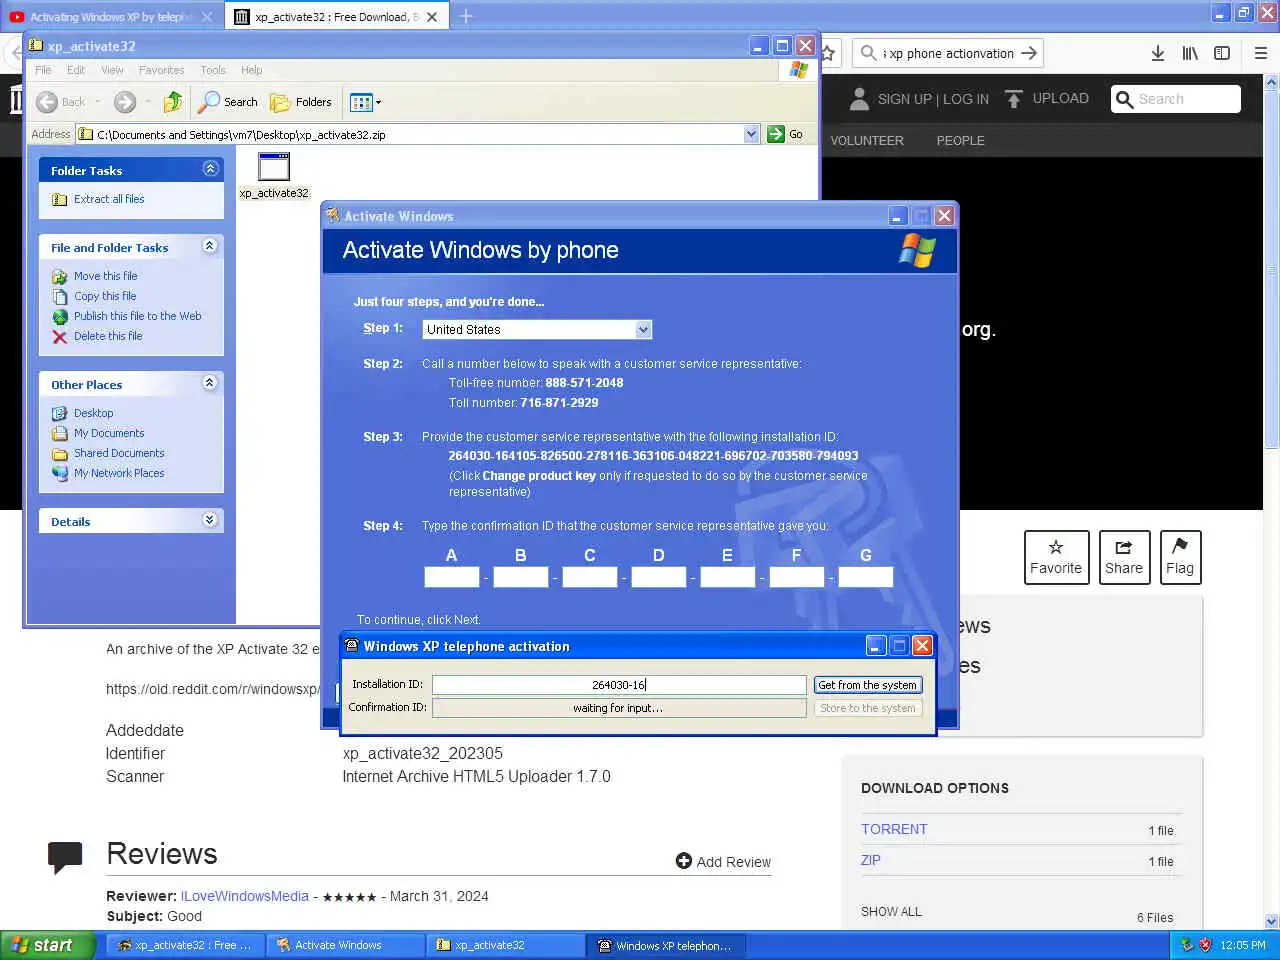
Task: Open the Tools menu in Explorer
Action: tap(213, 70)
